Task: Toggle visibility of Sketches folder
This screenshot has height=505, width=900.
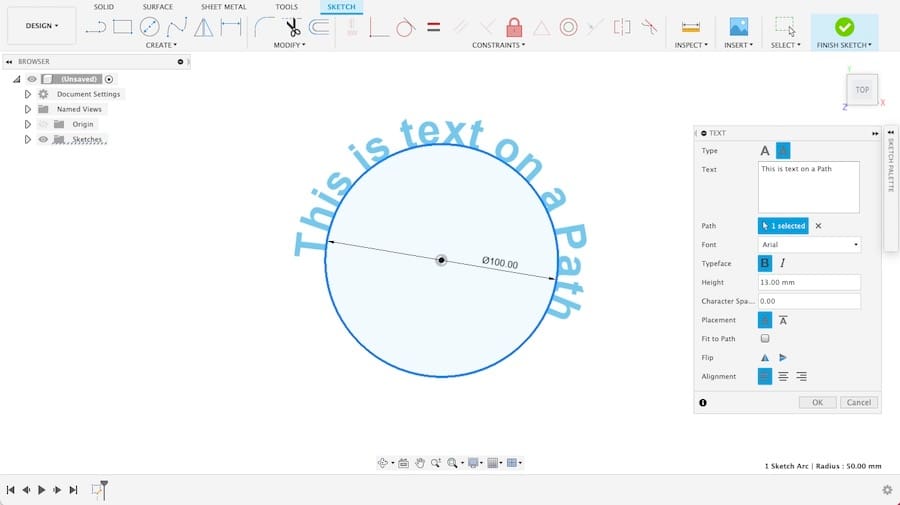Action: (43, 139)
